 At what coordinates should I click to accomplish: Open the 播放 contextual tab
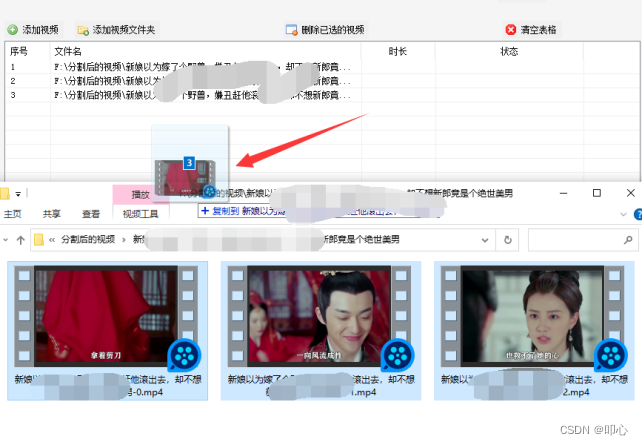point(141,194)
